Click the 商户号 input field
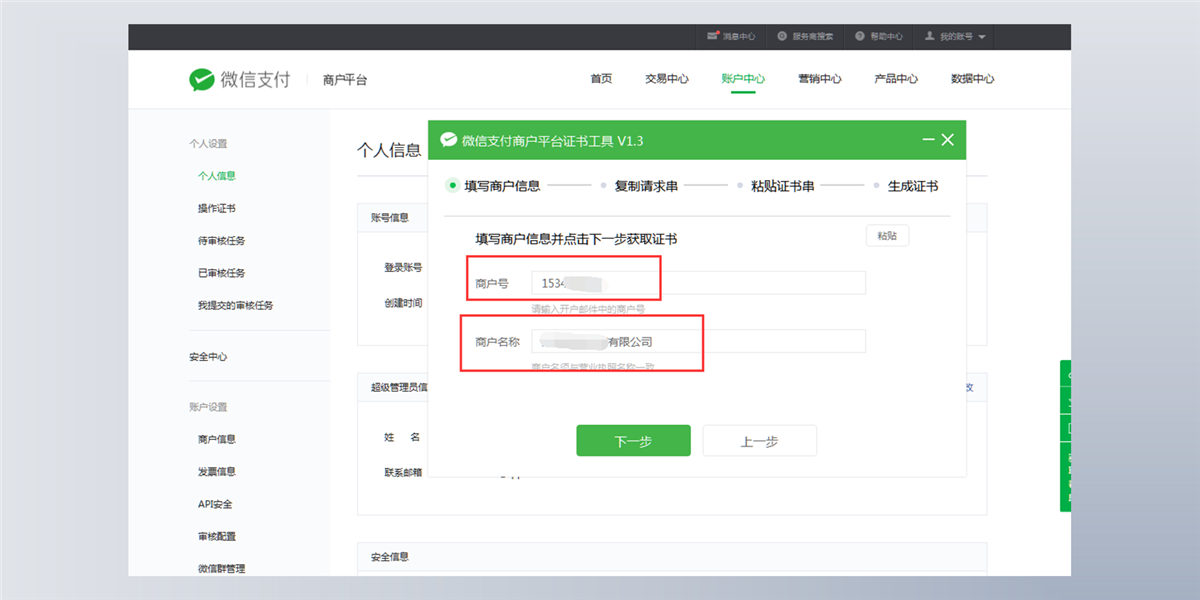Image resolution: width=1200 pixels, height=600 pixels. click(698, 283)
